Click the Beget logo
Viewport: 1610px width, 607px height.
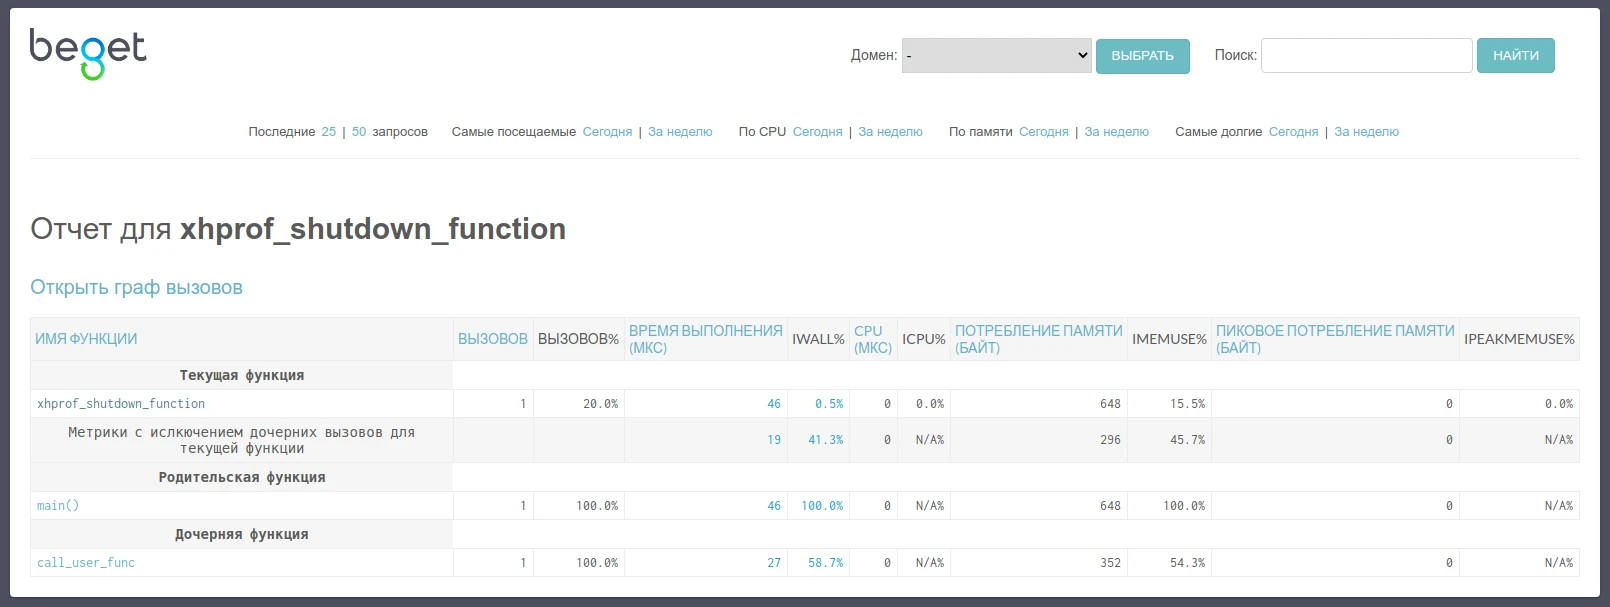(88, 53)
